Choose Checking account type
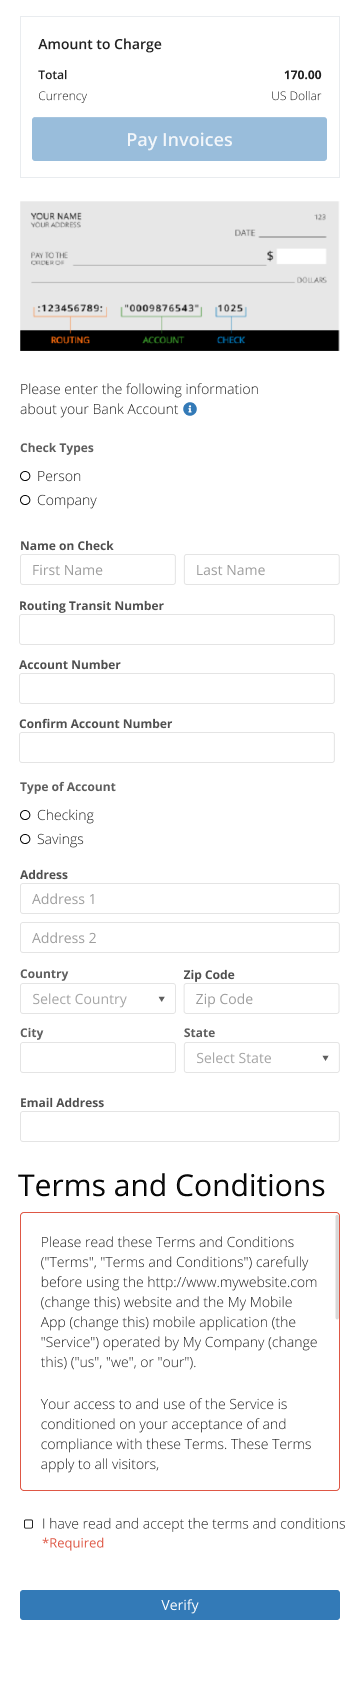The height and width of the screenshot is (1691, 360). pos(26,815)
